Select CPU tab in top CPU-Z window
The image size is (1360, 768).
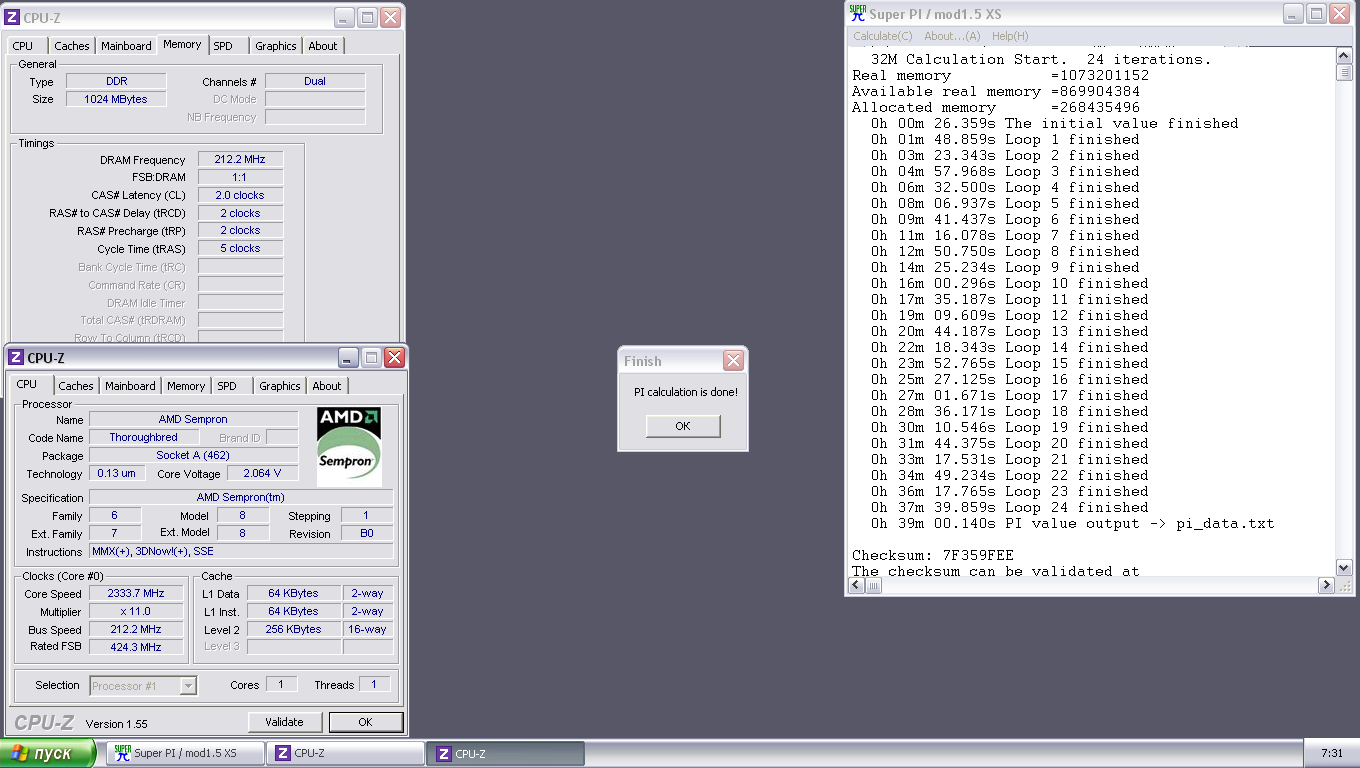[x=23, y=46]
